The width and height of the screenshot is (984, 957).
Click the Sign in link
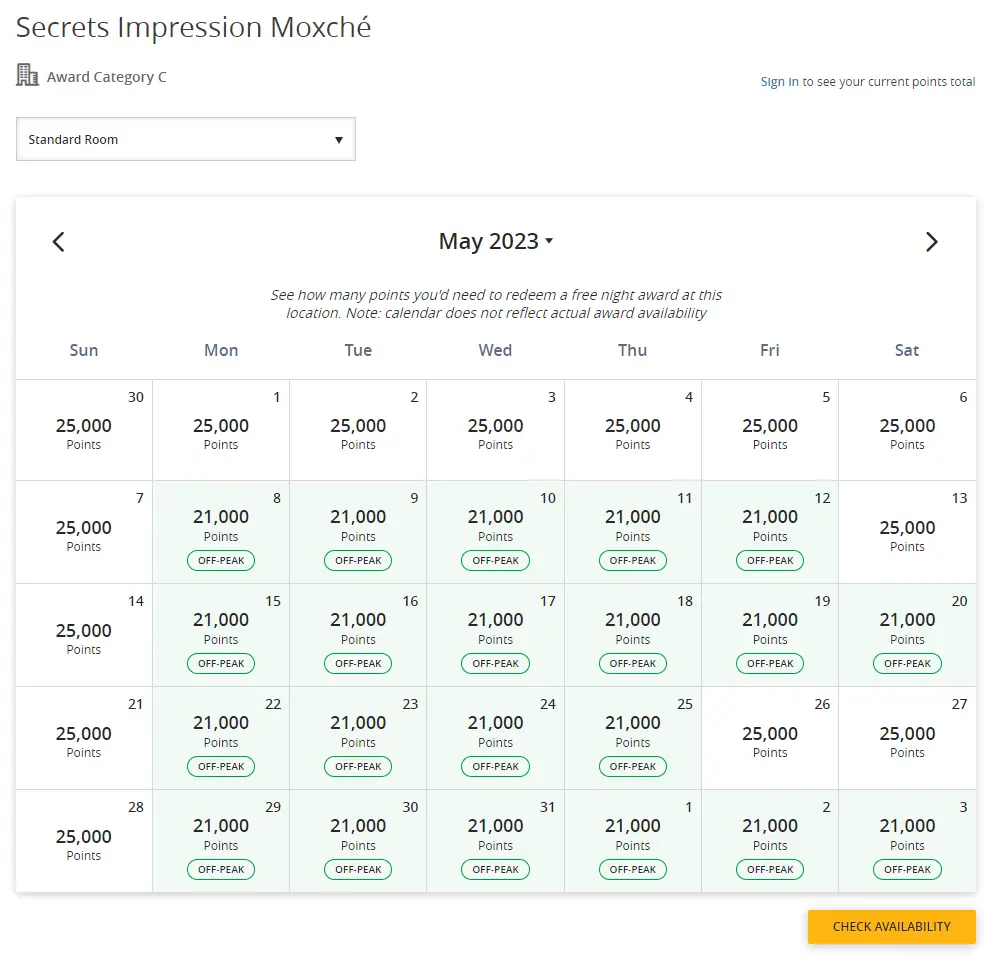(x=779, y=82)
